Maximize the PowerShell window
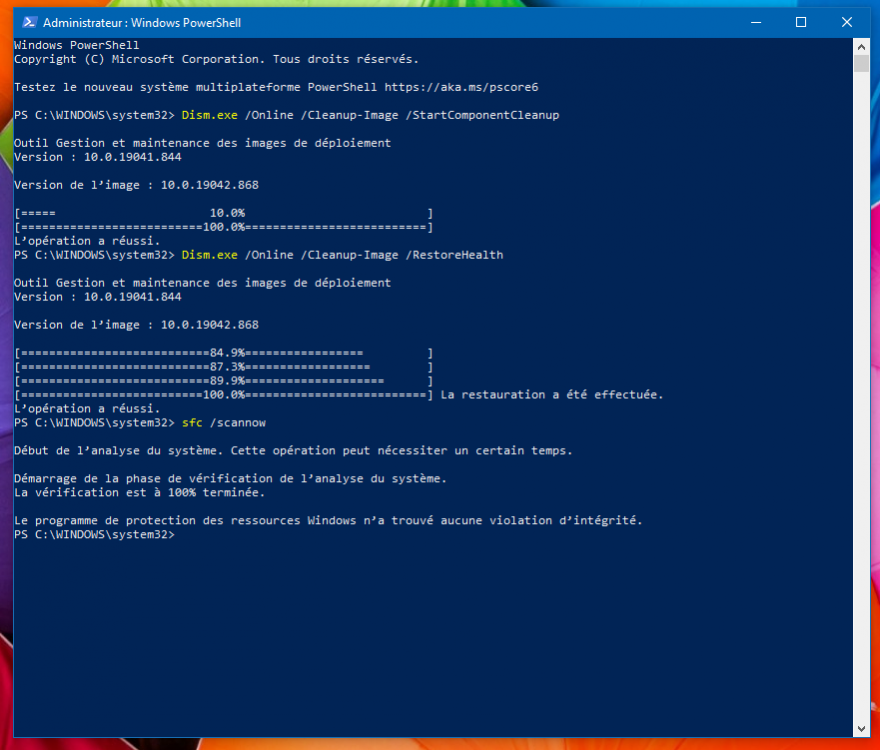Viewport: 880px width, 750px height. (x=801, y=22)
